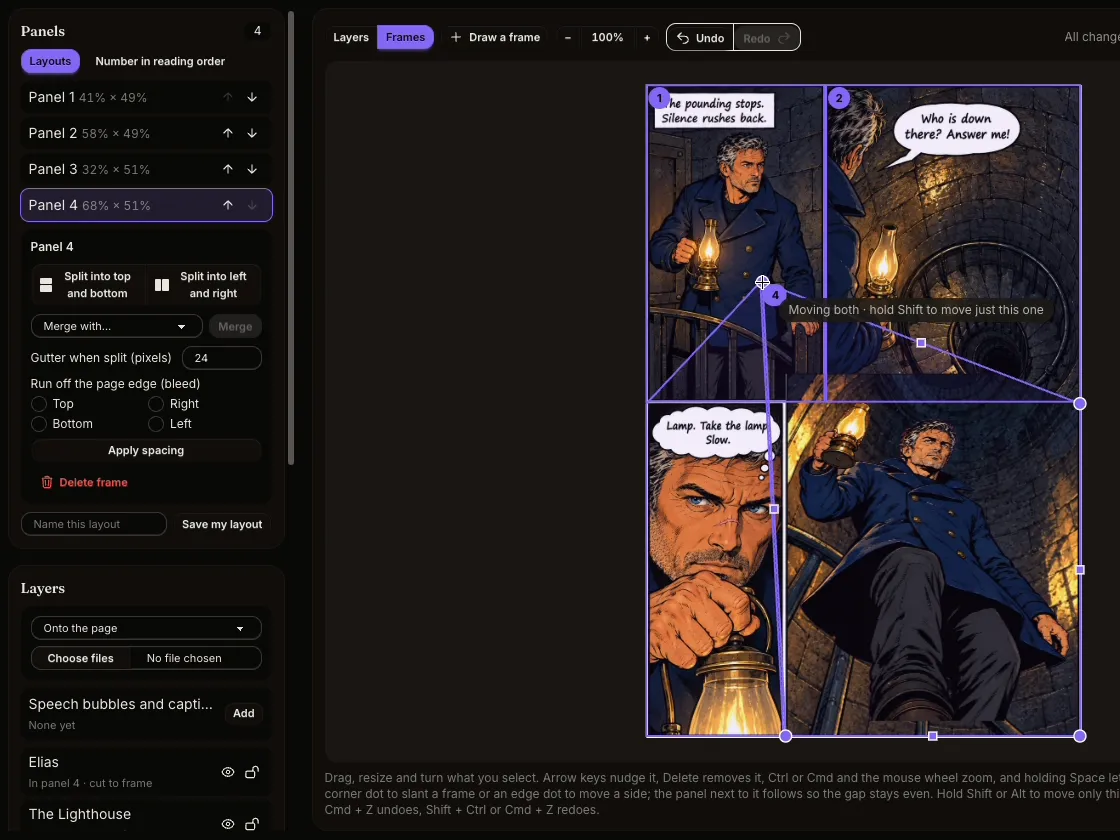Enable Left bleed option
This screenshot has height=840, width=1120.
pos(156,424)
